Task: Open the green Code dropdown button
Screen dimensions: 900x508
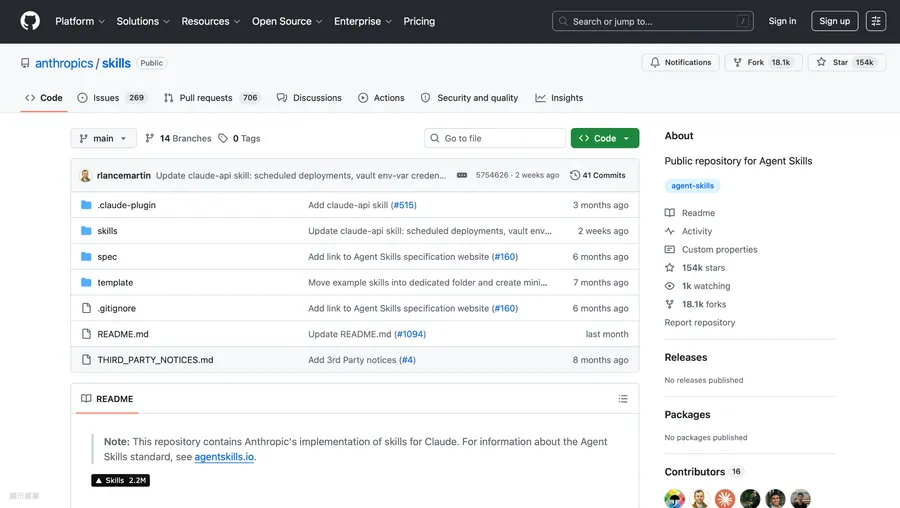Action: 604,138
